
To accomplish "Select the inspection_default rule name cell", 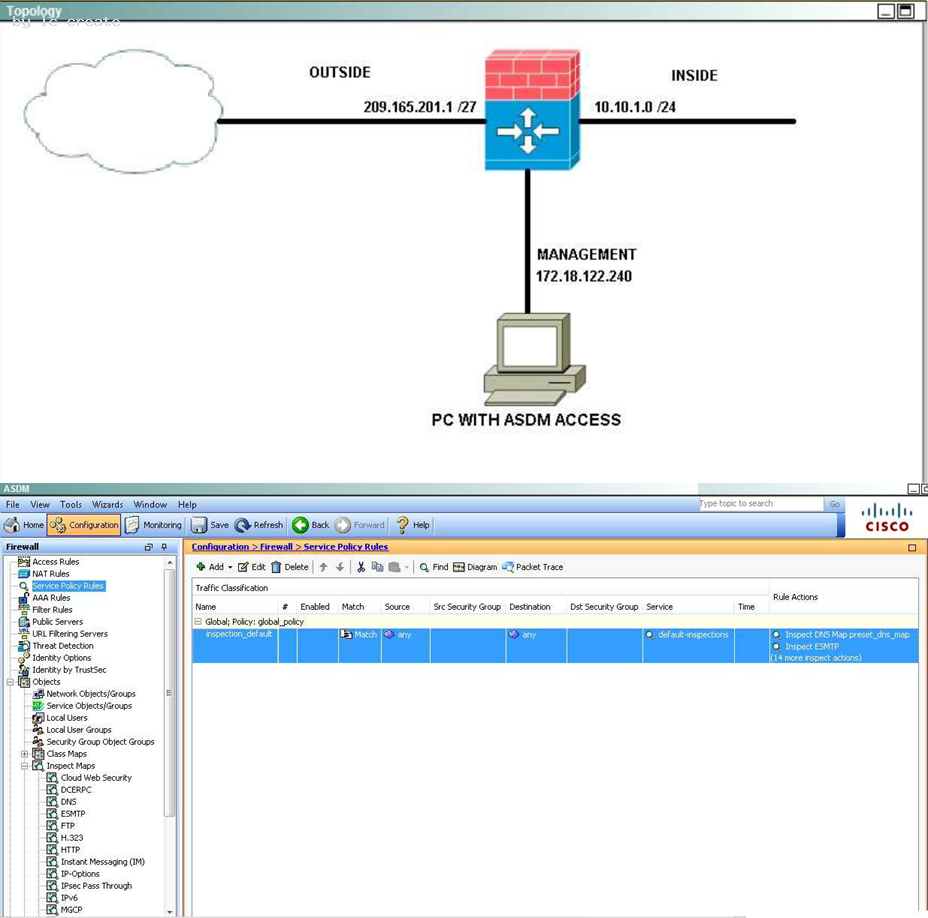I will 236,645.
